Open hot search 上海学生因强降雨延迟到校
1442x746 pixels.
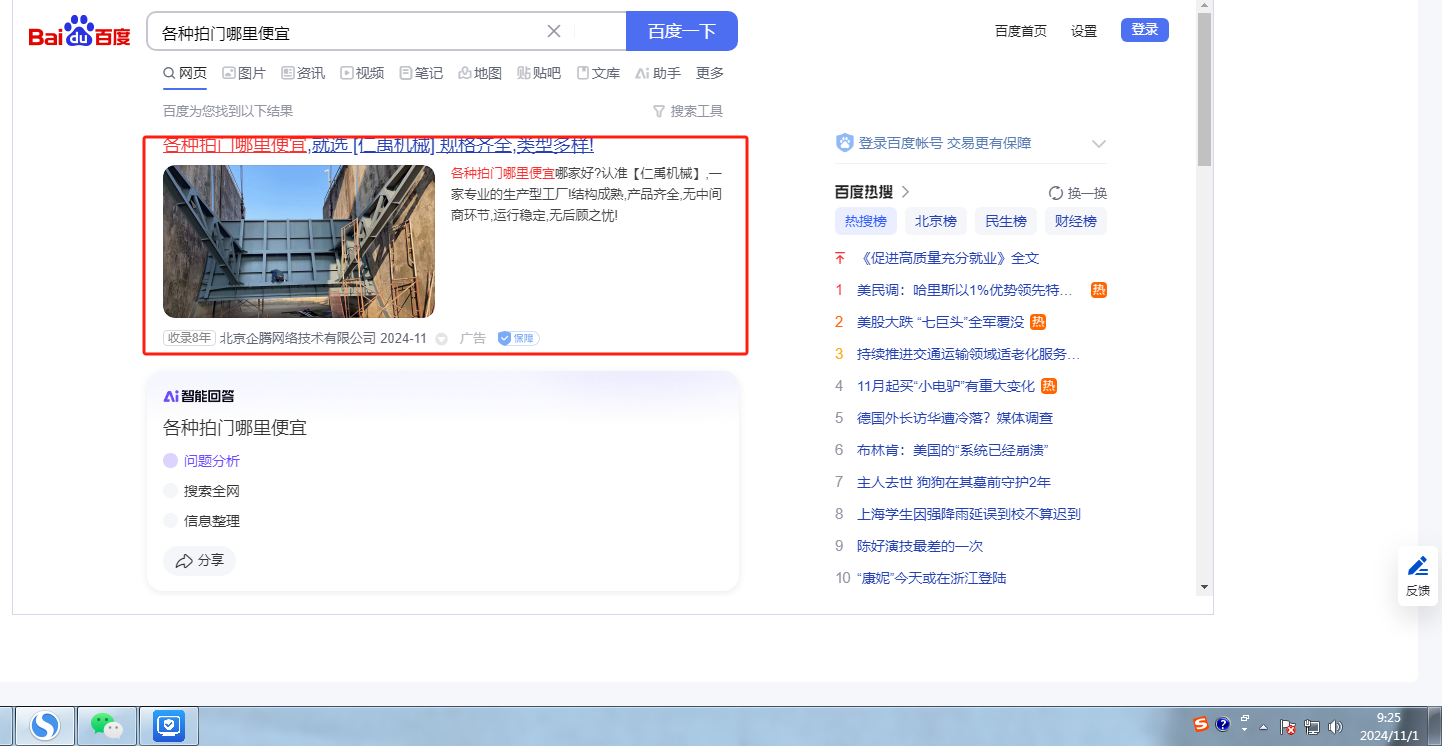tap(969, 514)
